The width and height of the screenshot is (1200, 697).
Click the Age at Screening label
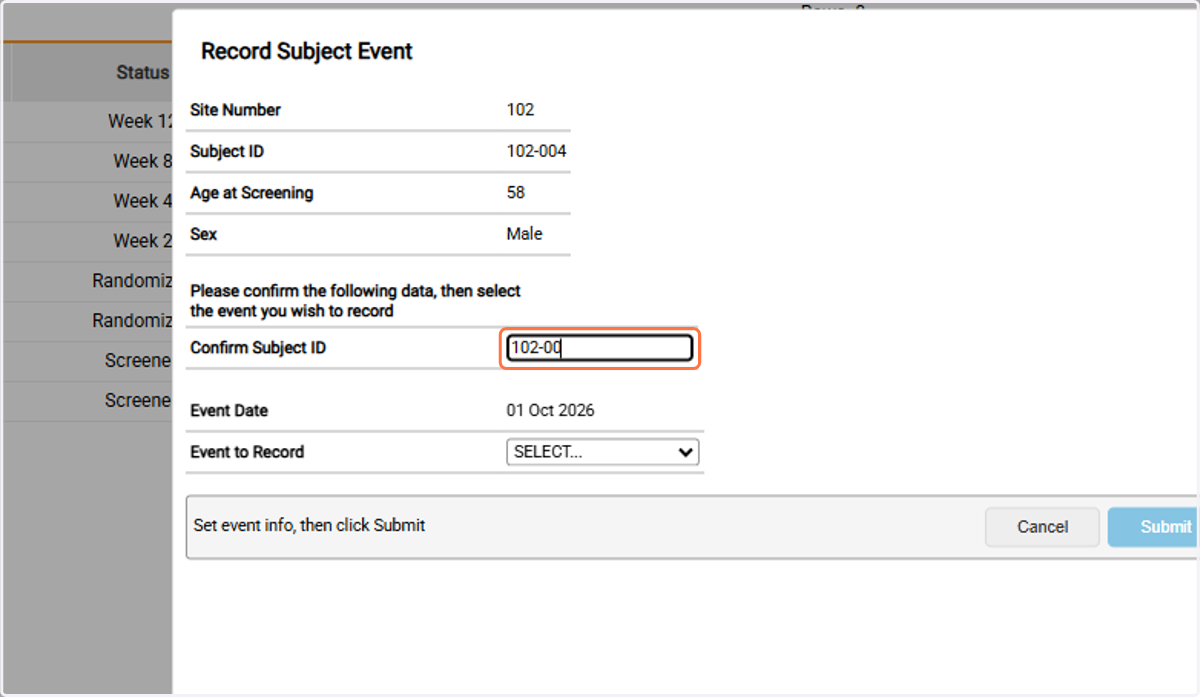pyautogui.click(x=252, y=193)
